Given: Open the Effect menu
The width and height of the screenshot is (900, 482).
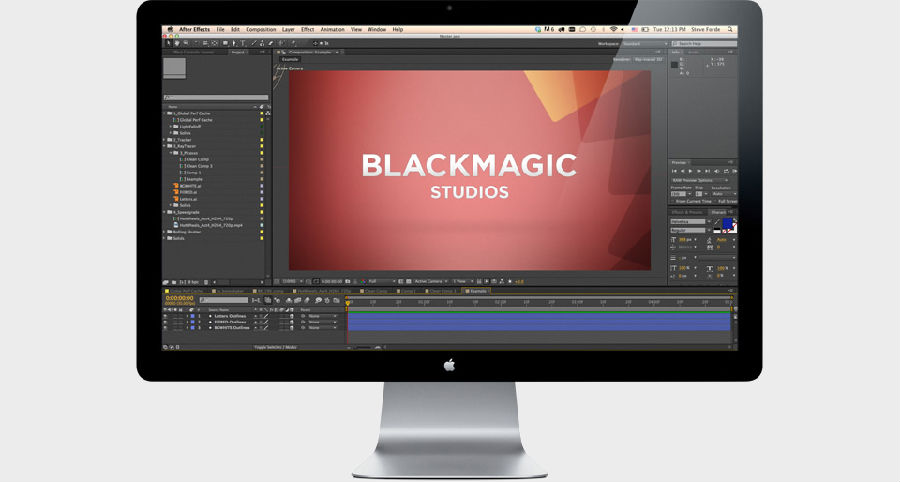Looking at the screenshot, I should coord(307,30).
